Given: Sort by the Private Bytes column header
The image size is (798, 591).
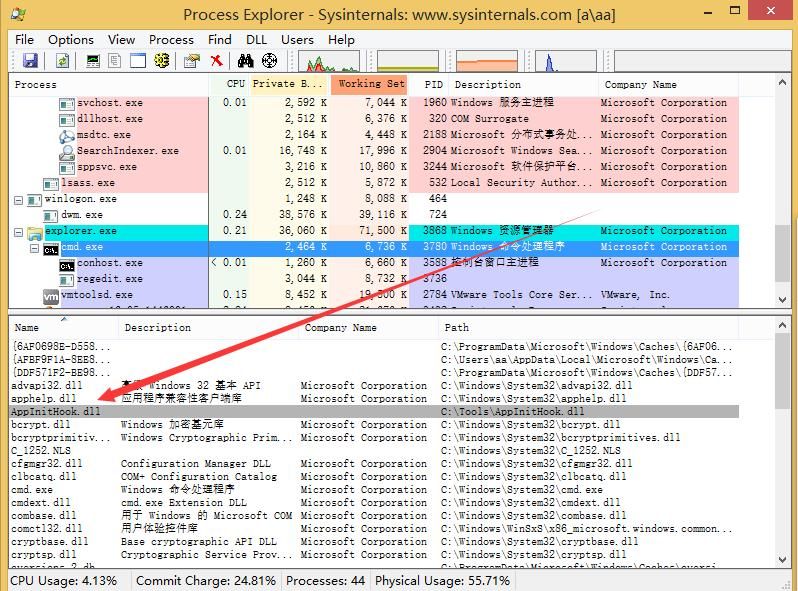Looking at the screenshot, I should 290,85.
